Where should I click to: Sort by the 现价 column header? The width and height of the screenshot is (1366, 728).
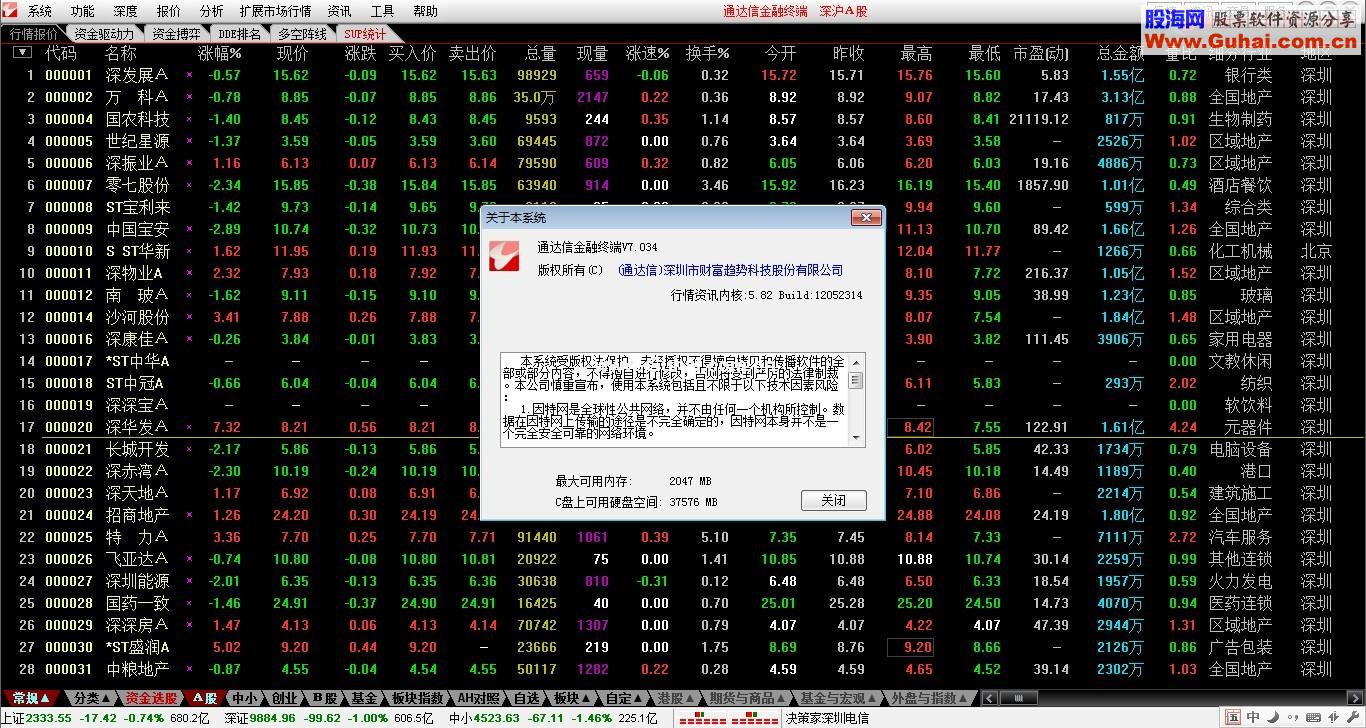click(293, 53)
